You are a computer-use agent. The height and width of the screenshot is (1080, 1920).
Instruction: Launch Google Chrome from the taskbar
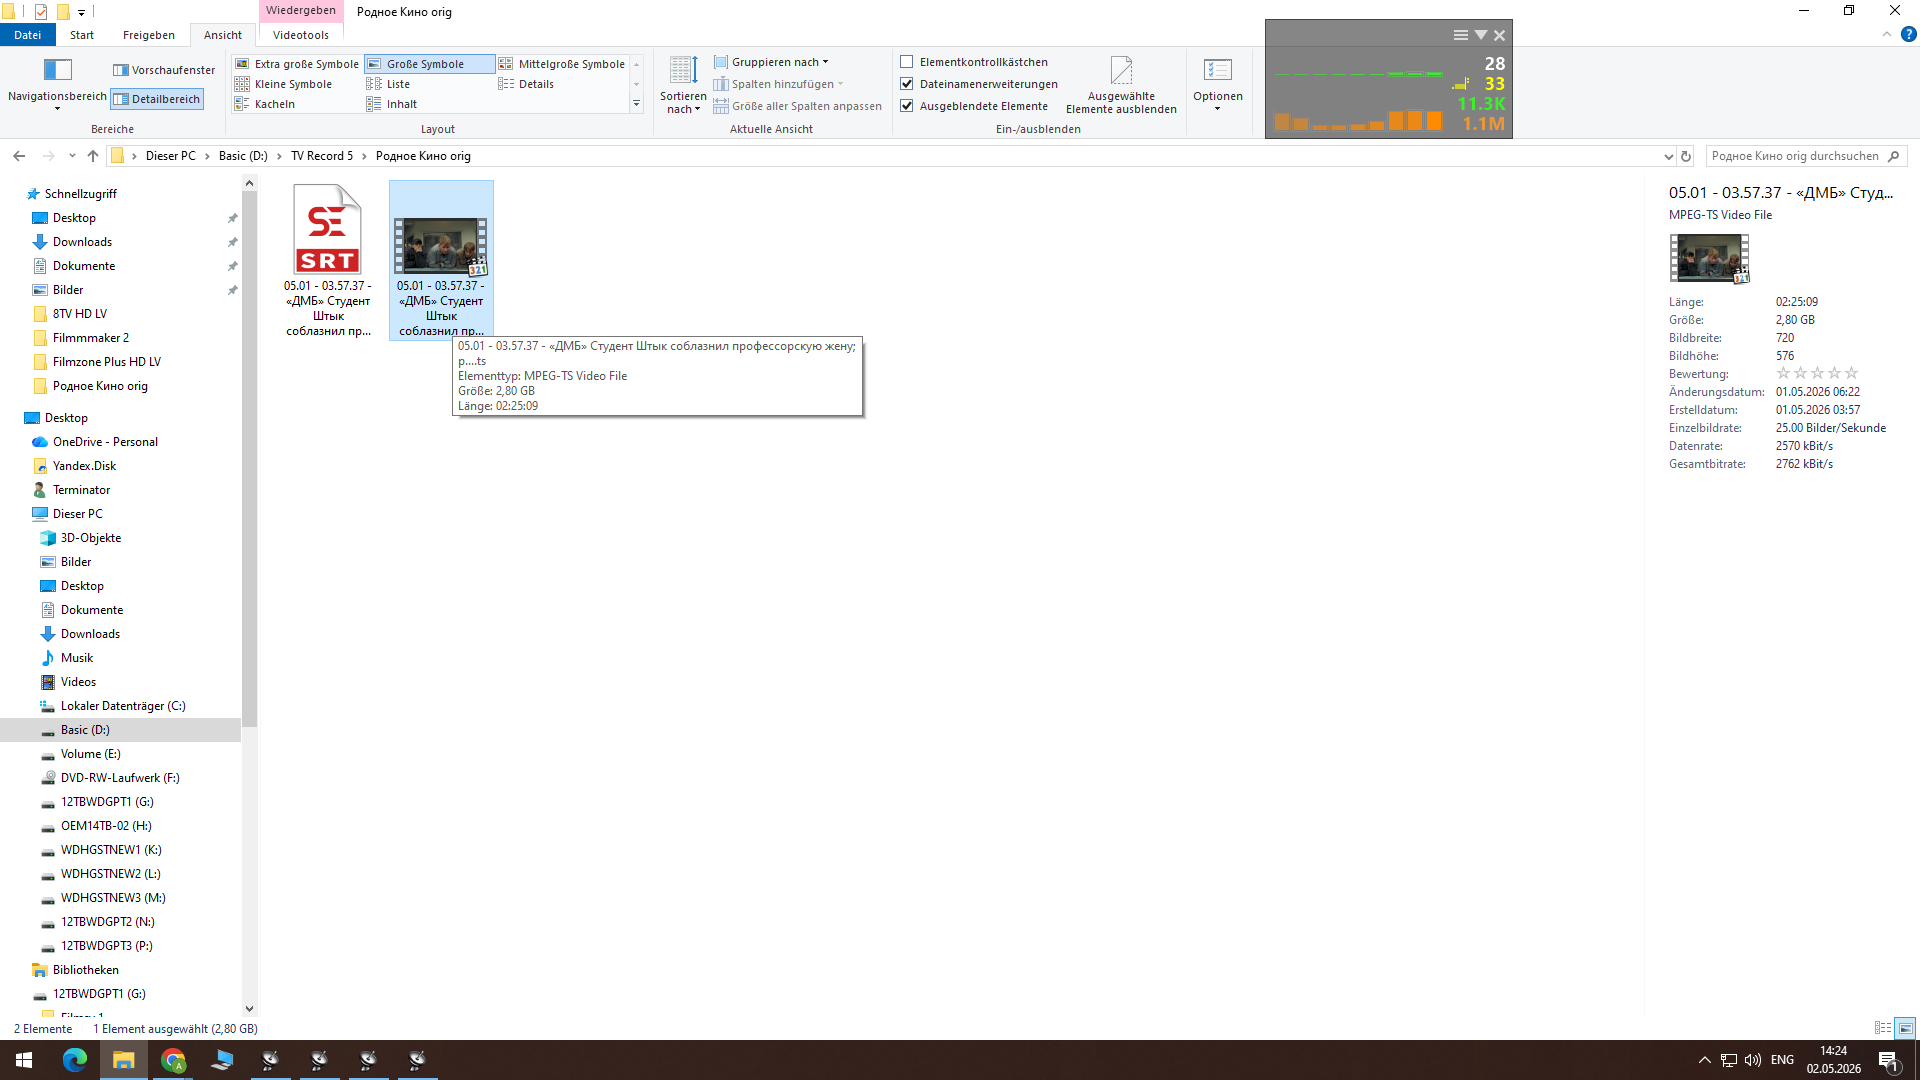(x=173, y=1060)
